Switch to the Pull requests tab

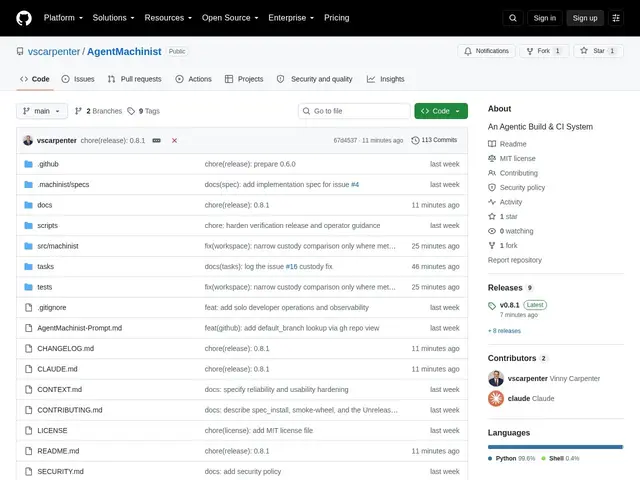[134, 79]
